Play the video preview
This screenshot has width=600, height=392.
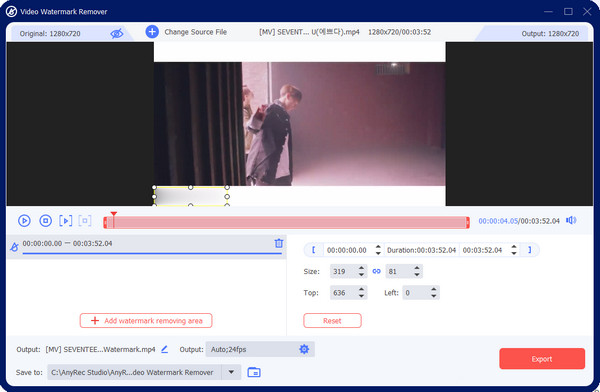coord(24,220)
